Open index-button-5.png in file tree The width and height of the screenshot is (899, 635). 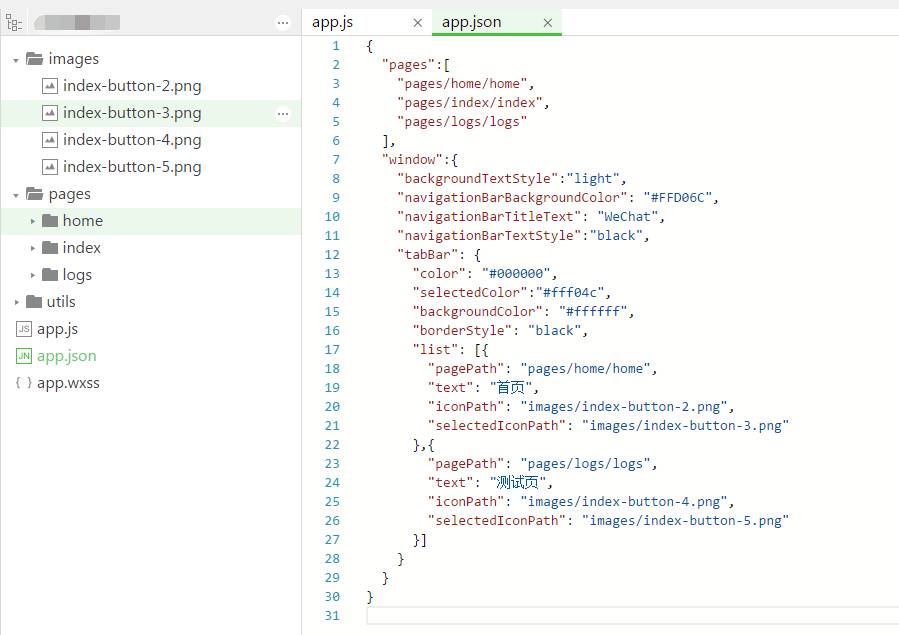point(131,167)
